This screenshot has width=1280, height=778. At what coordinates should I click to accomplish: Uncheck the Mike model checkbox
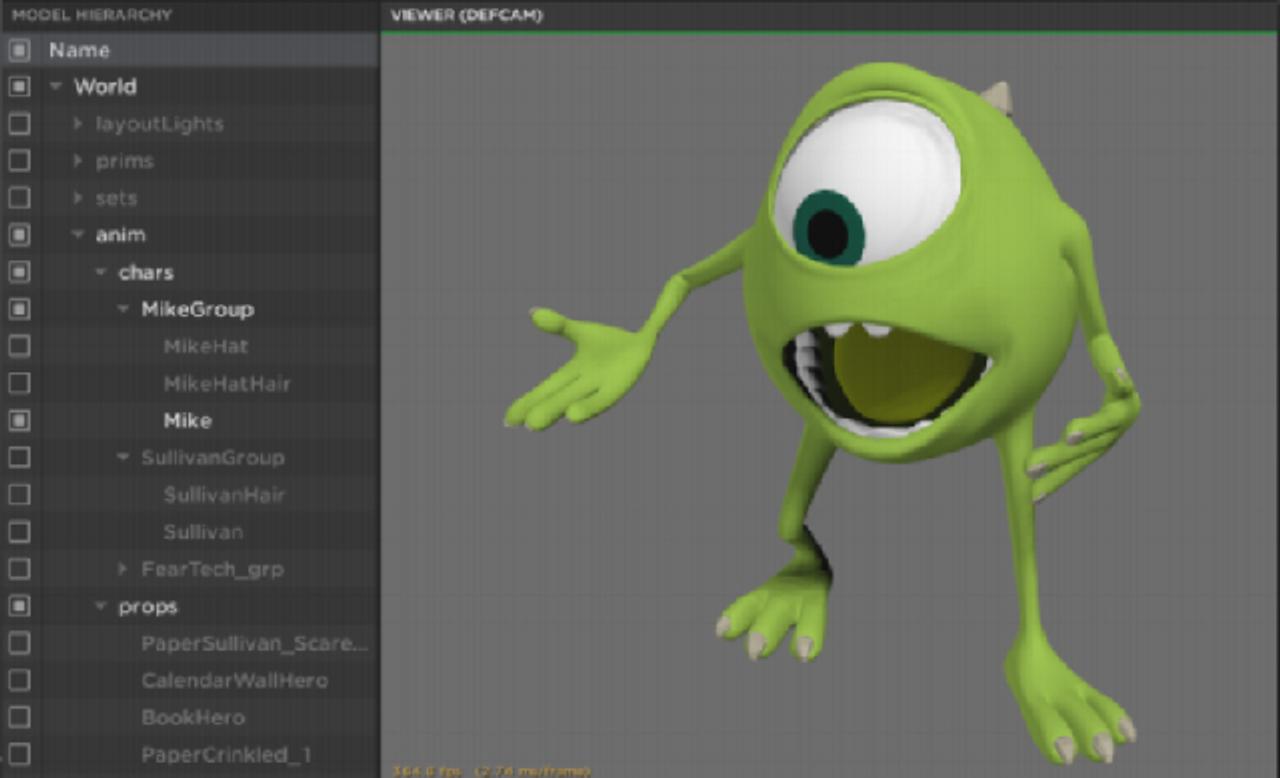click(x=19, y=420)
